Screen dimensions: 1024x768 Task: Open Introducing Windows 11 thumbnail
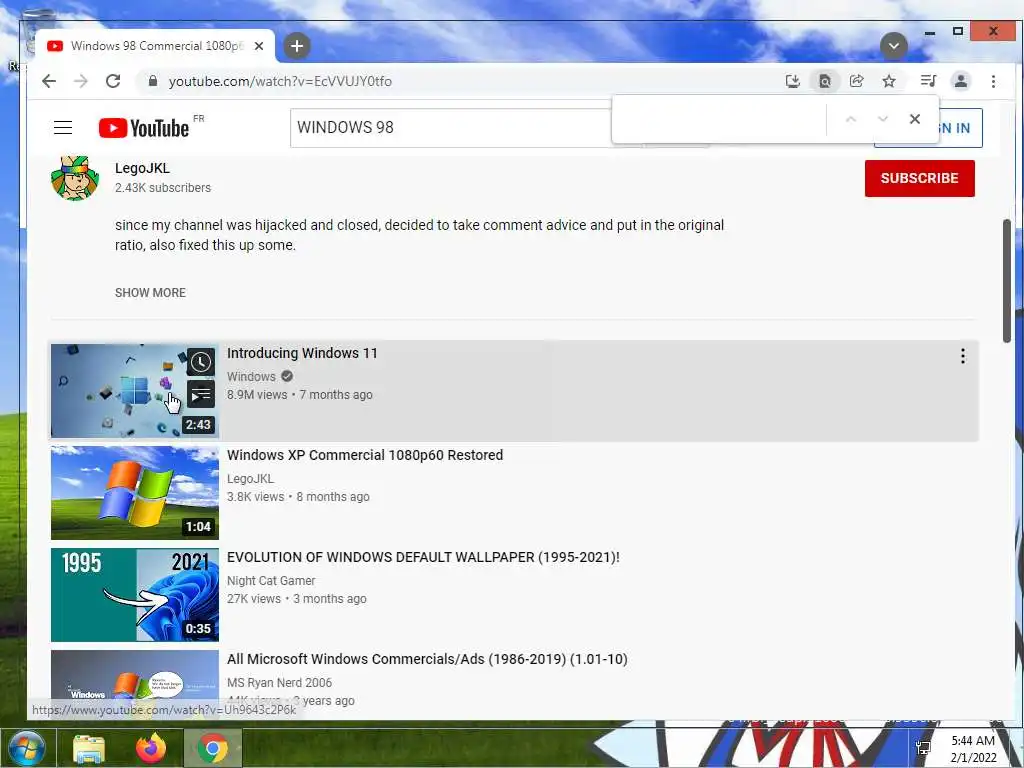[x=135, y=391]
